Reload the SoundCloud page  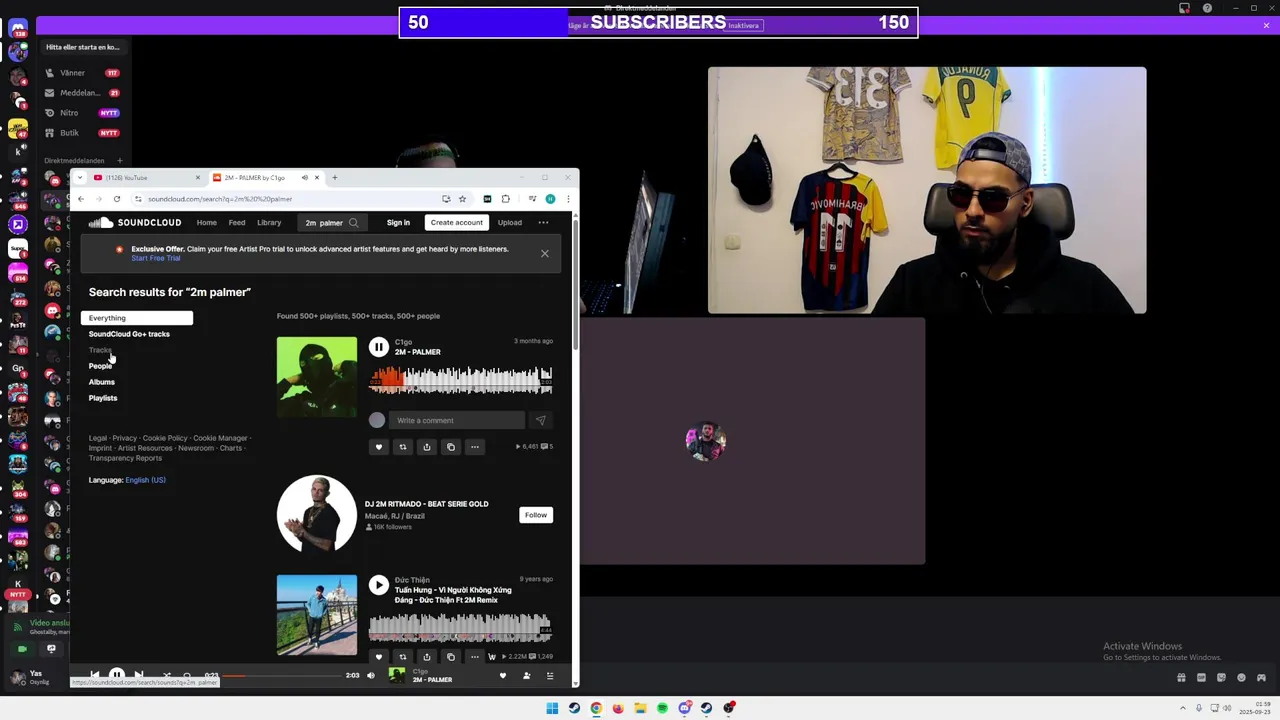[116, 199]
